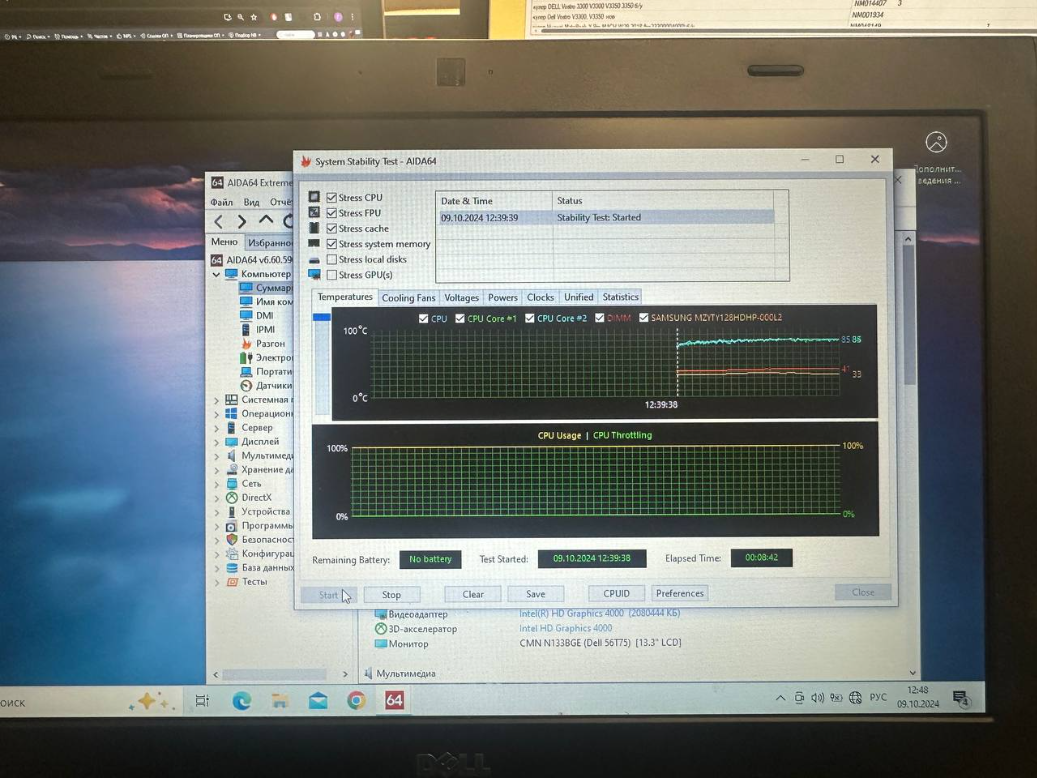This screenshot has width=1037, height=778.
Task: Open the Файл menu in AIDA64
Action: tap(222, 202)
